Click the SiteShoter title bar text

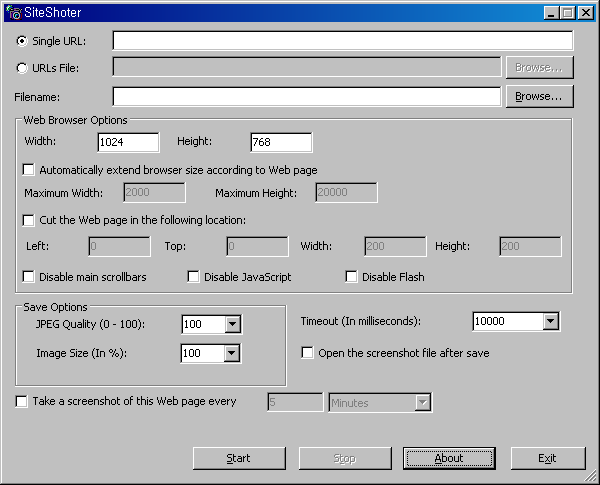tap(53, 13)
